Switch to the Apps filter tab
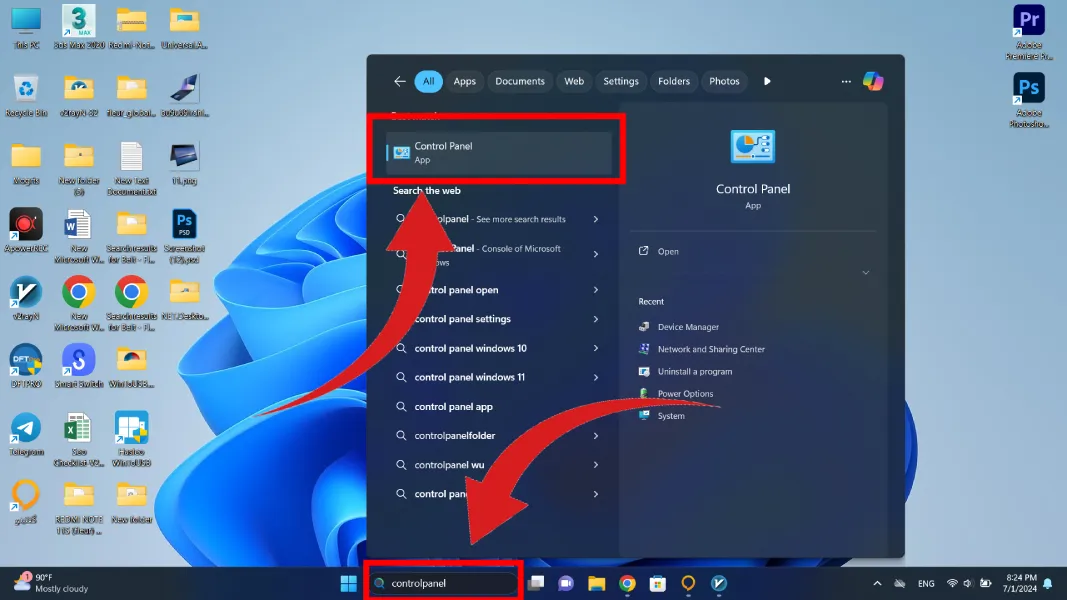 (464, 81)
